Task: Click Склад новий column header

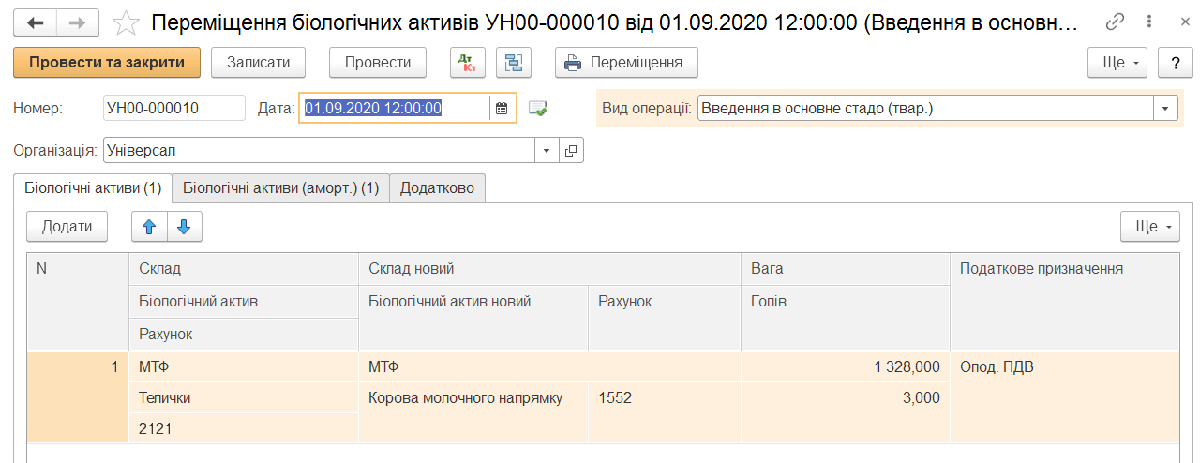Action: click(549, 268)
